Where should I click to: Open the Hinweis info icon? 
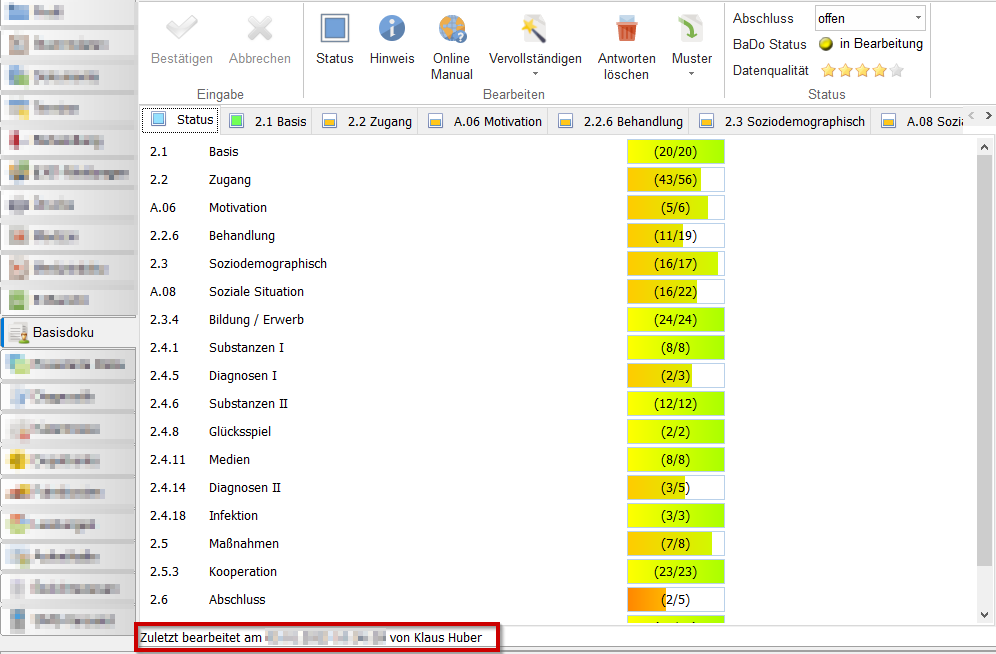[391, 29]
